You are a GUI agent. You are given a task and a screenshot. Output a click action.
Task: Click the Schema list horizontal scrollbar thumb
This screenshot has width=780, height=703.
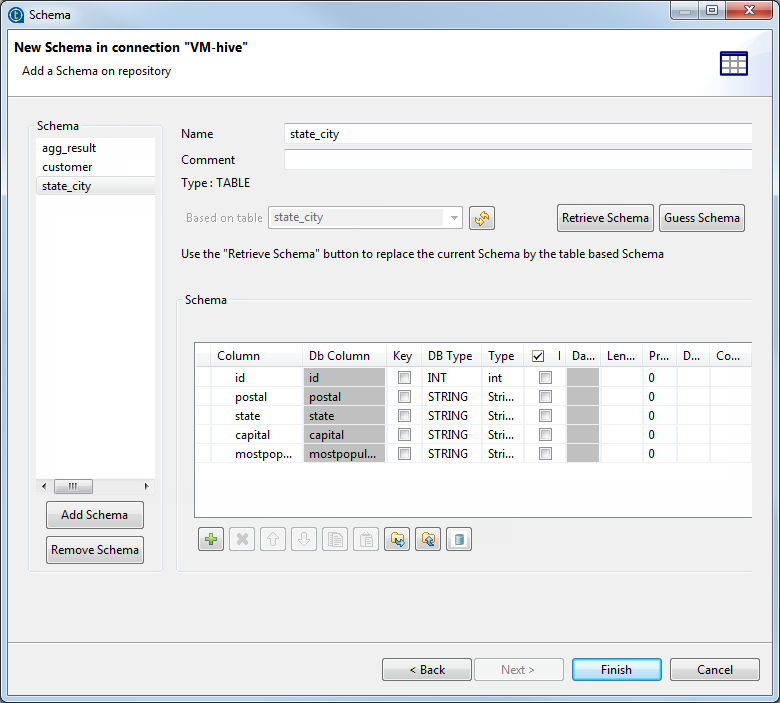pyautogui.click(x=73, y=487)
